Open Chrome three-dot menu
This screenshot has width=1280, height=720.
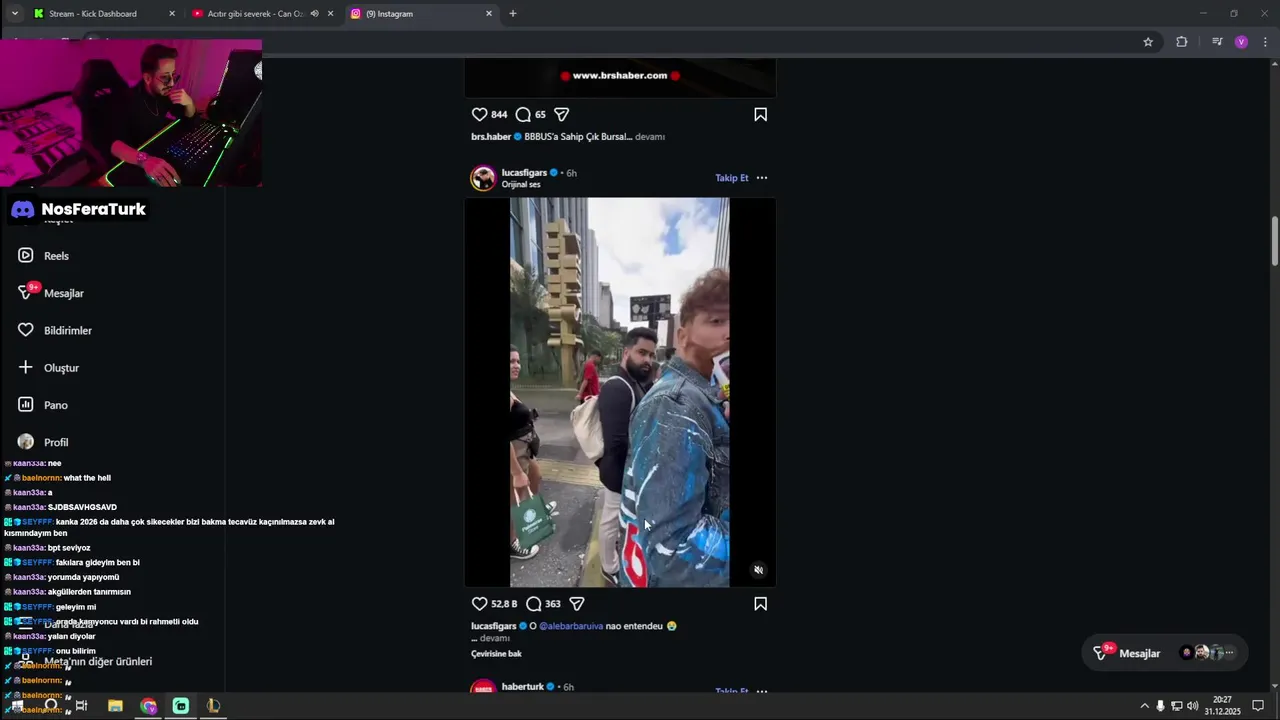click(1265, 42)
